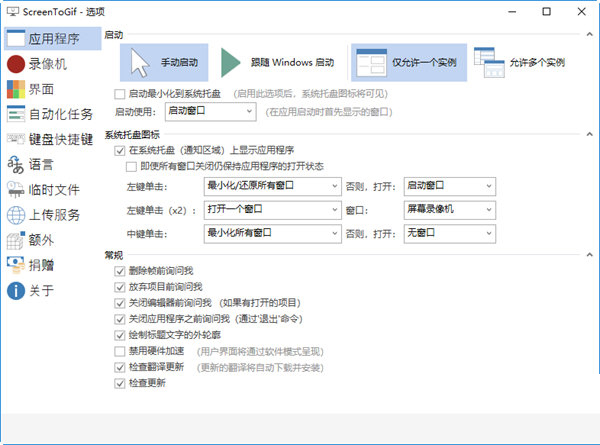Click the ScreenToGif title bar app icon
The image size is (600, 445).
[x=13, y=11]
